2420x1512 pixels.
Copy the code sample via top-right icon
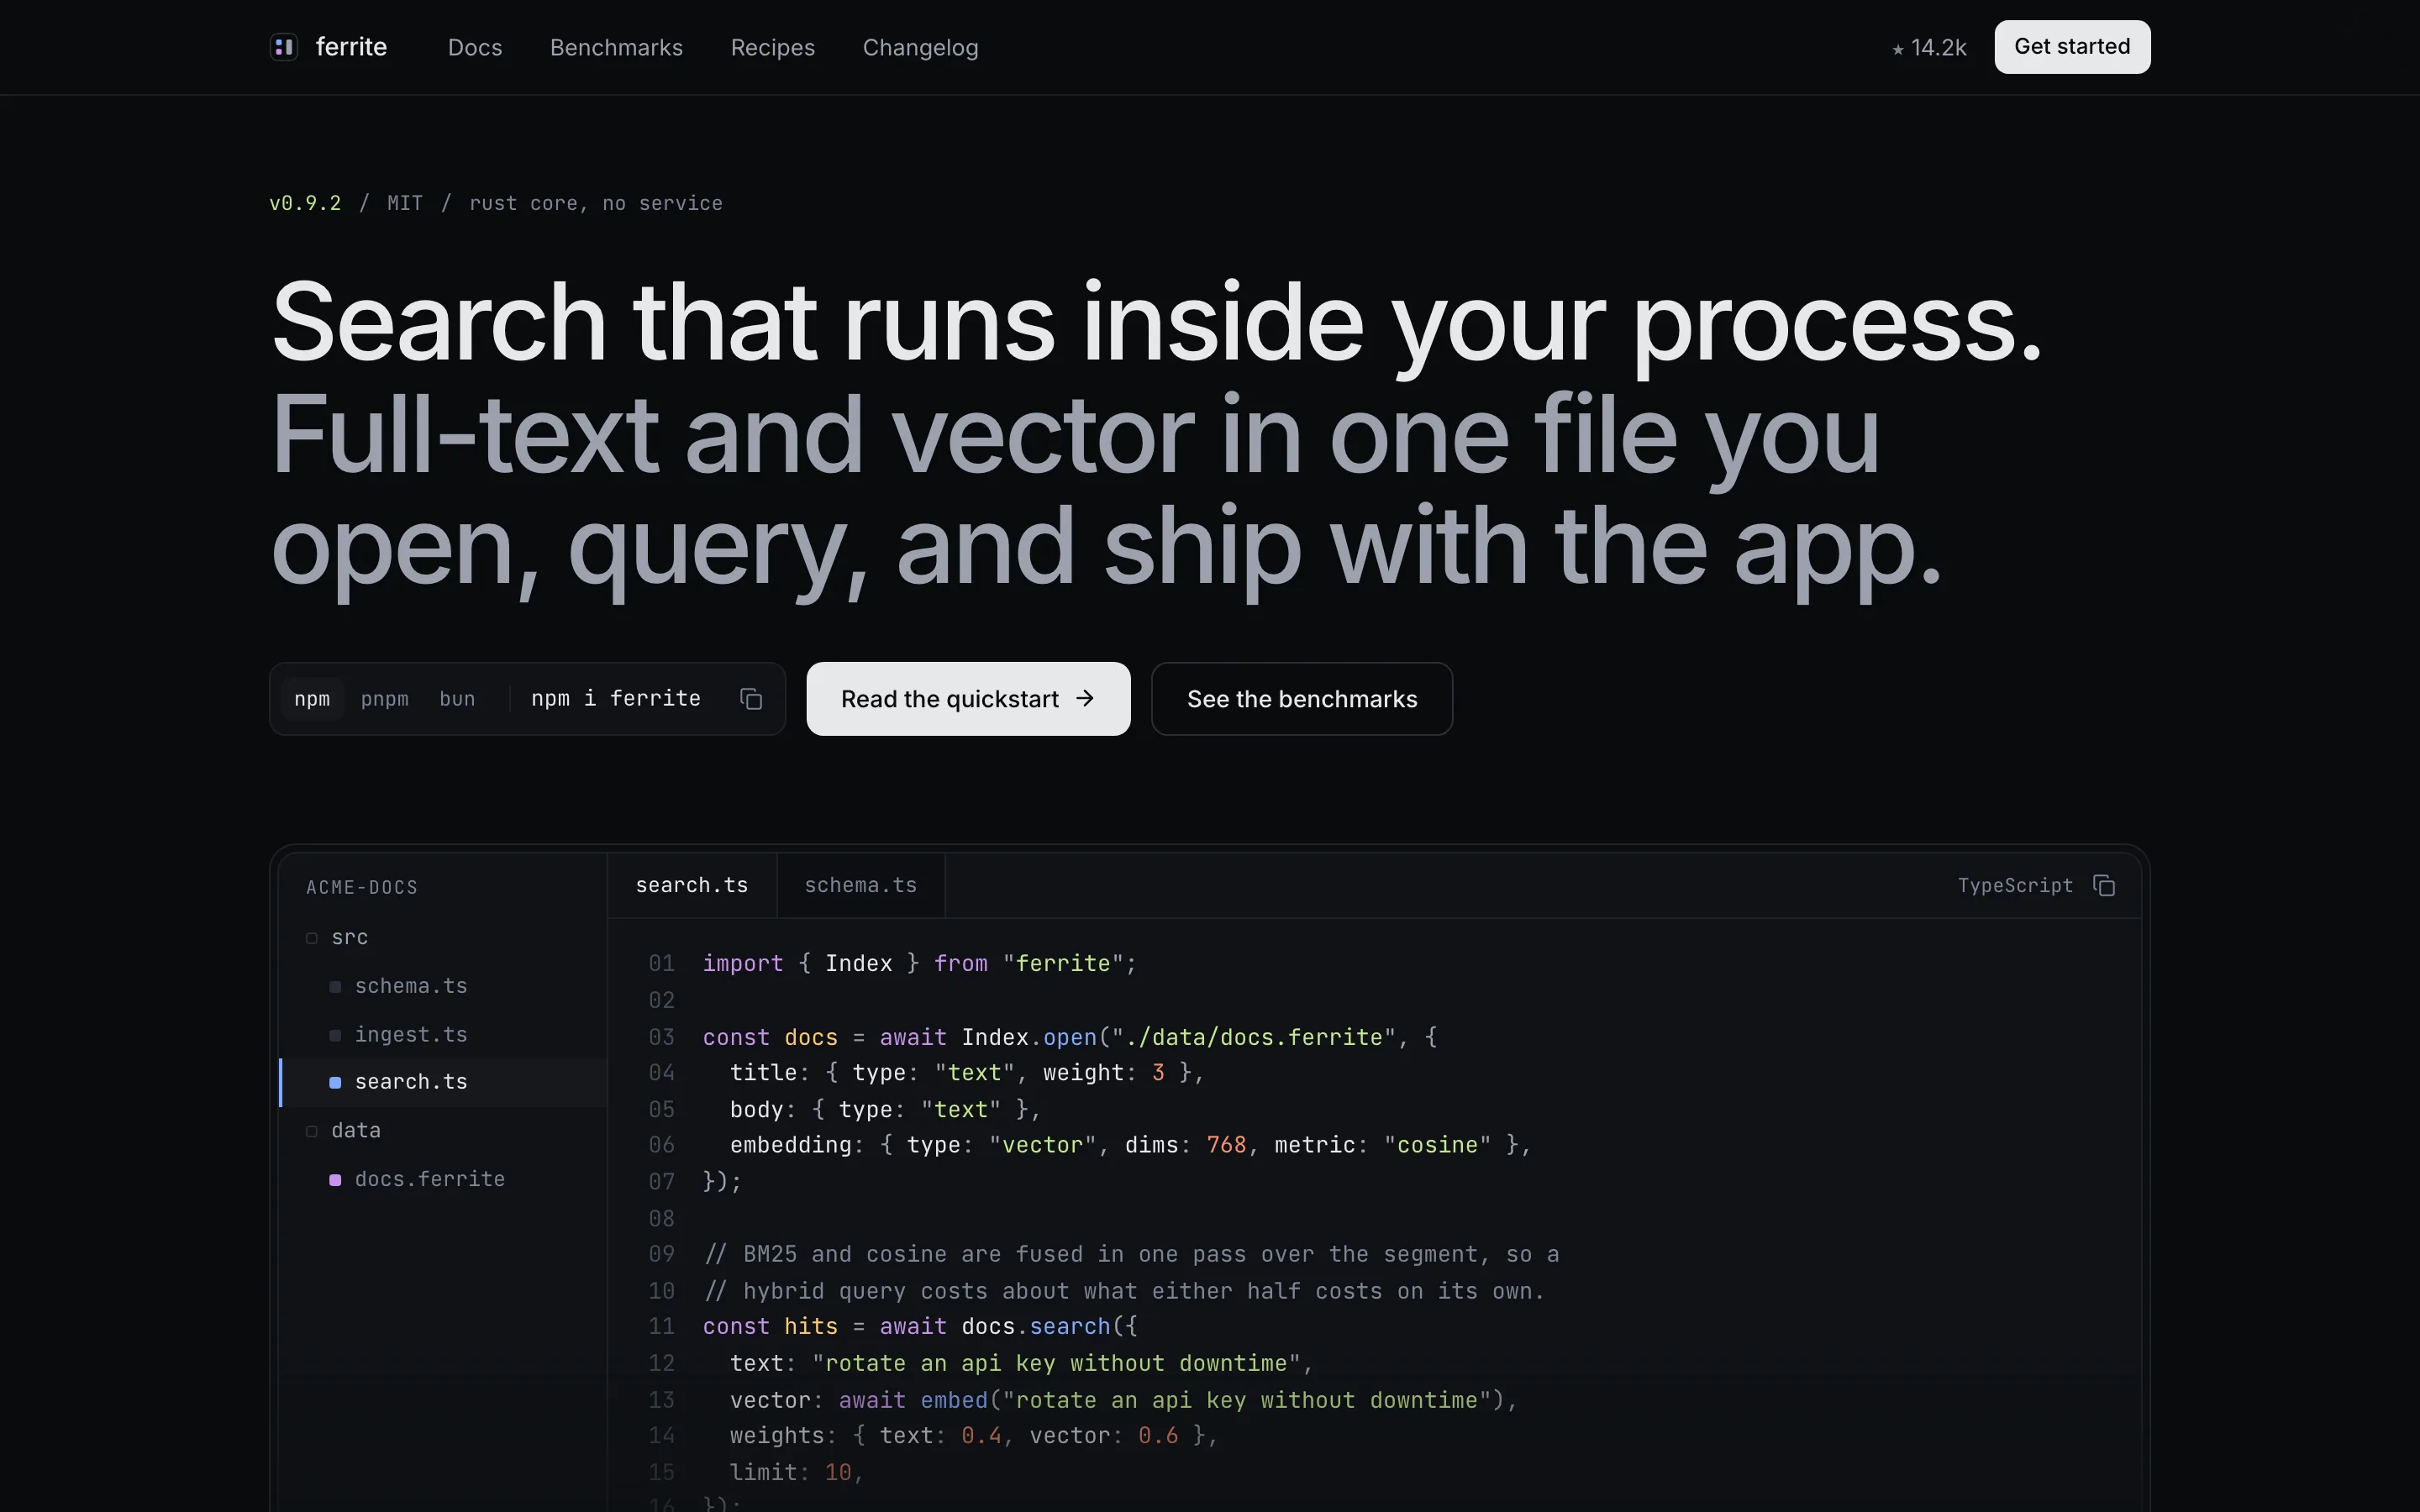coord(2104,886)
